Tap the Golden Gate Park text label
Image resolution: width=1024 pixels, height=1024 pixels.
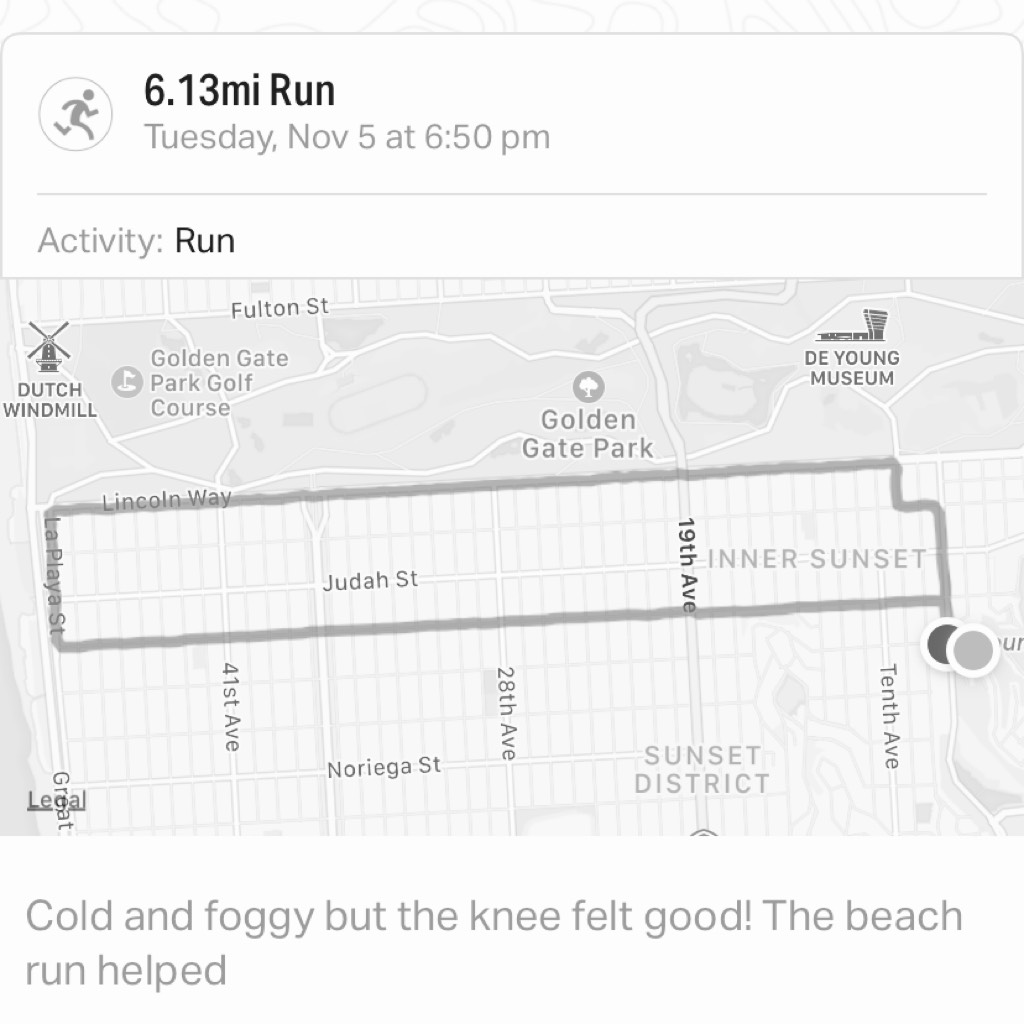pos(588,434)
